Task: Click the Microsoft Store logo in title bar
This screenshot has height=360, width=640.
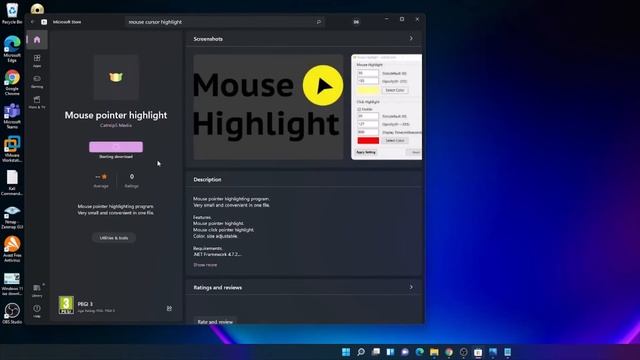Action: pos(44,22)
